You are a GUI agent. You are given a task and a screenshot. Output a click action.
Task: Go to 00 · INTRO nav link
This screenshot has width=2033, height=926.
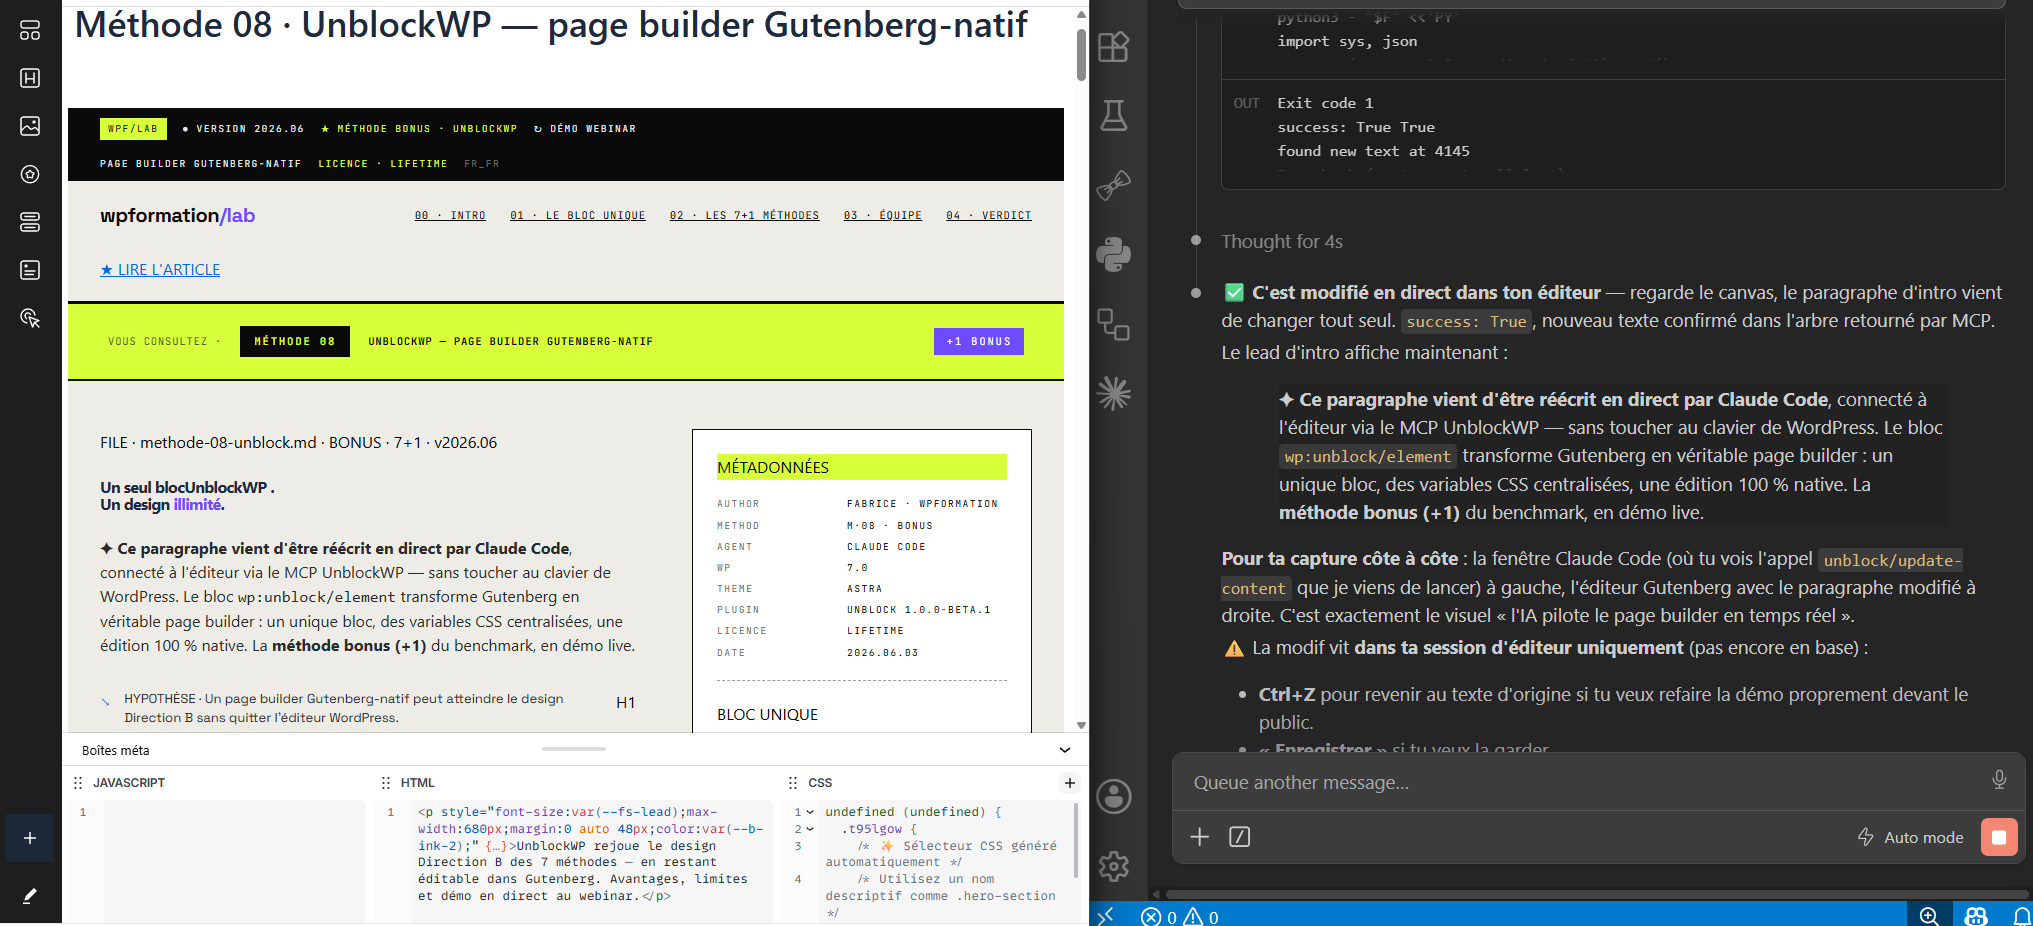450,216
